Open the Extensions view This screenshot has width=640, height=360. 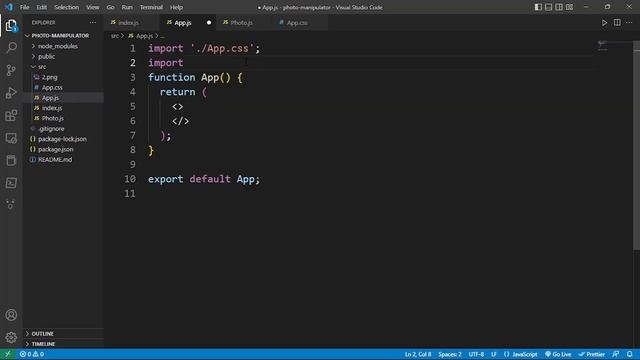coord(11,116)
